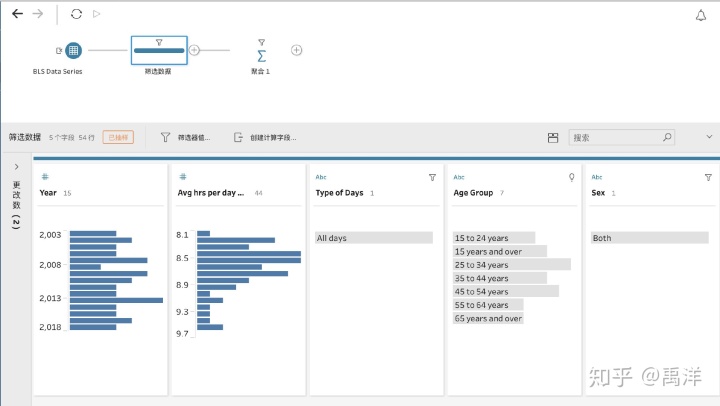The image size is (720, 406).
Task: Toggle filter icon on Sex field
Action: [708, 177]
